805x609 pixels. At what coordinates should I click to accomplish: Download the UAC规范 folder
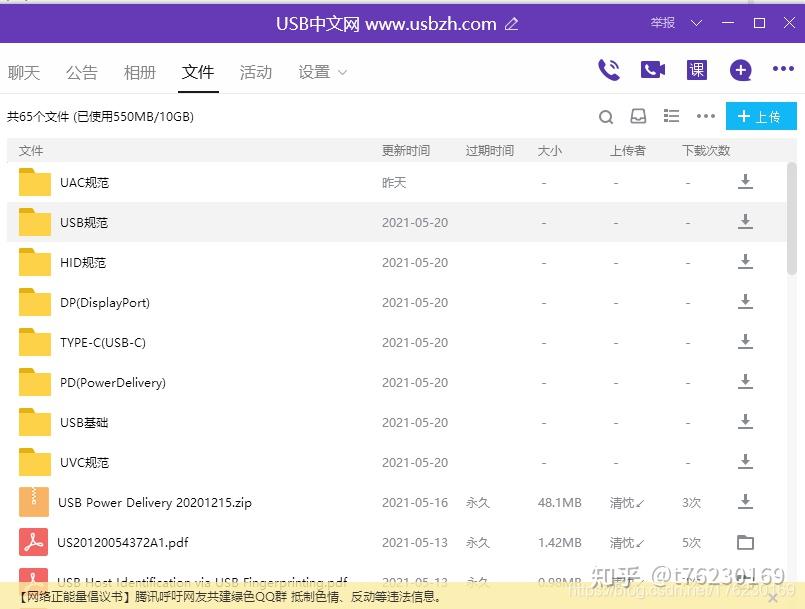745,182
